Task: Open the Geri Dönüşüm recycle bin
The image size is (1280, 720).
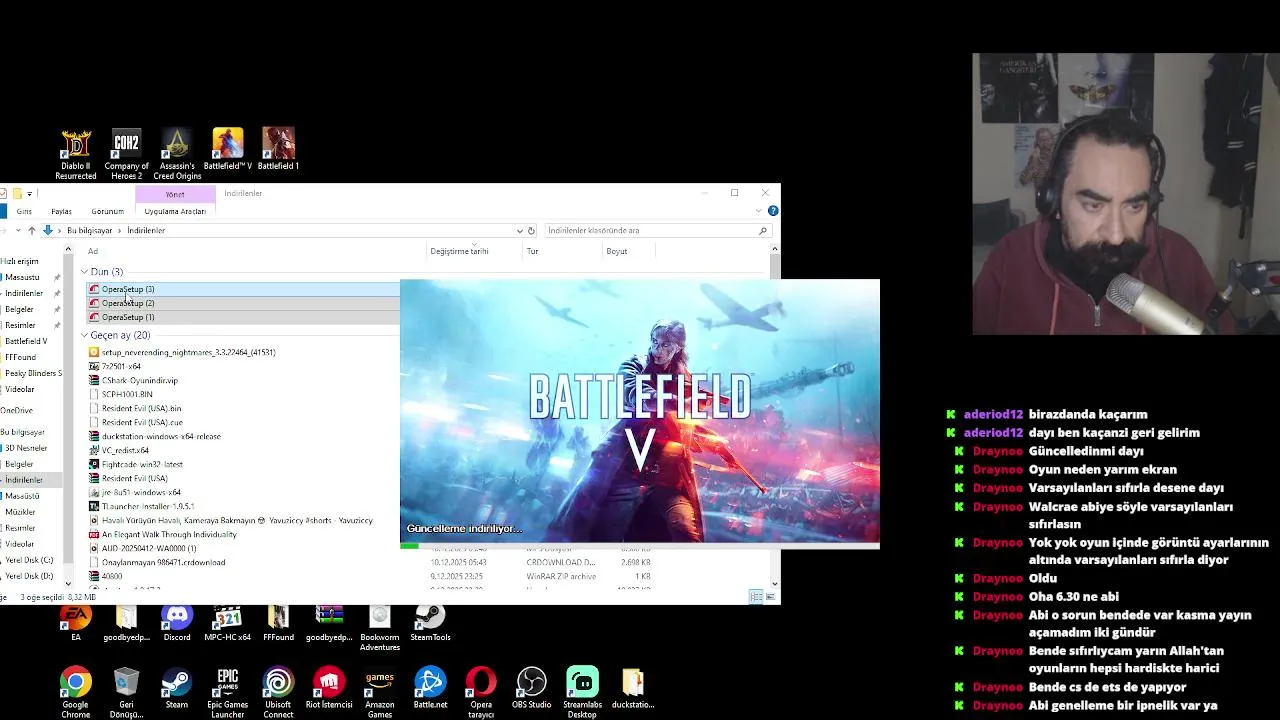Action: (x=126, y=693)
